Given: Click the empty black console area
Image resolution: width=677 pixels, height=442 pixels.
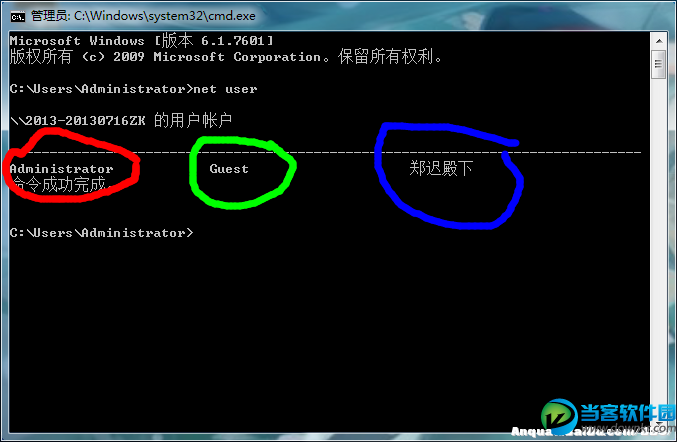Looking at the screenshot, I should (328, 328).
